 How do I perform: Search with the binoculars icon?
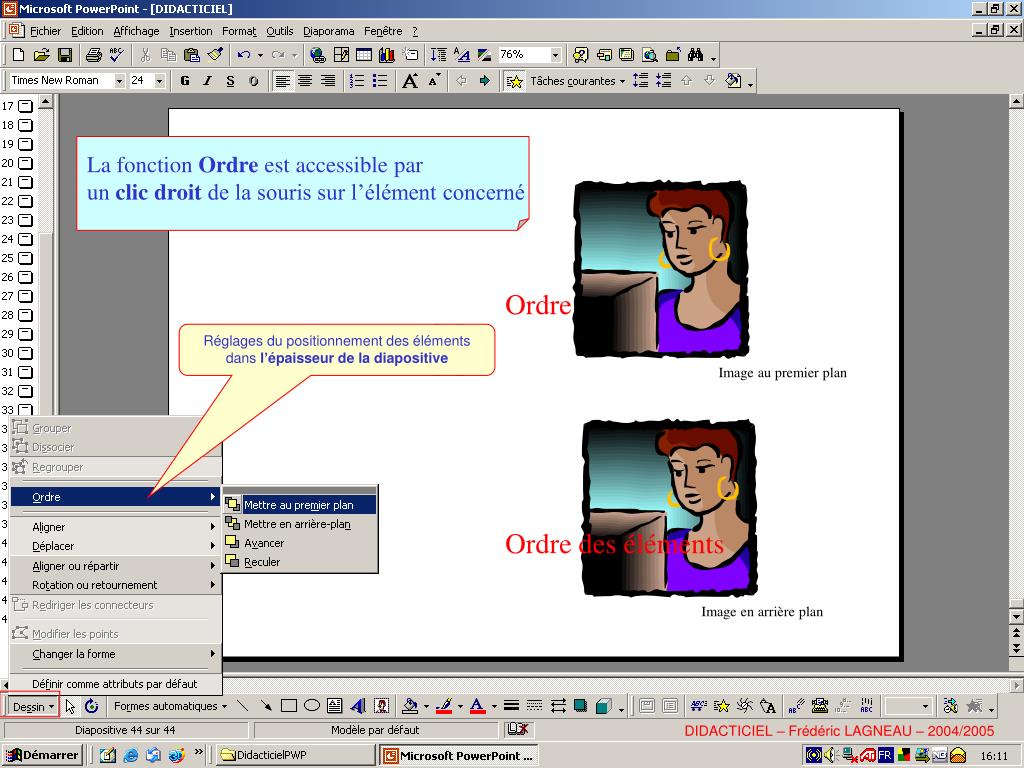[696, 55]
